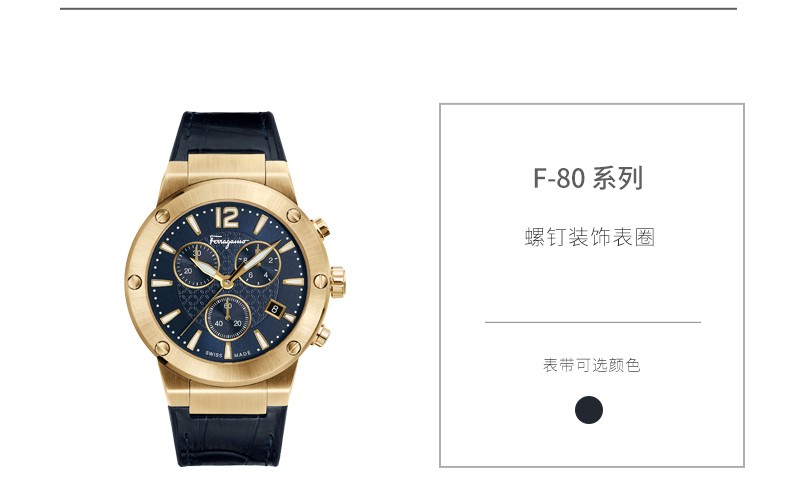Click the lower navy leather strap
The width and height of the screenshot is (790, 498).
coord(231,435)
